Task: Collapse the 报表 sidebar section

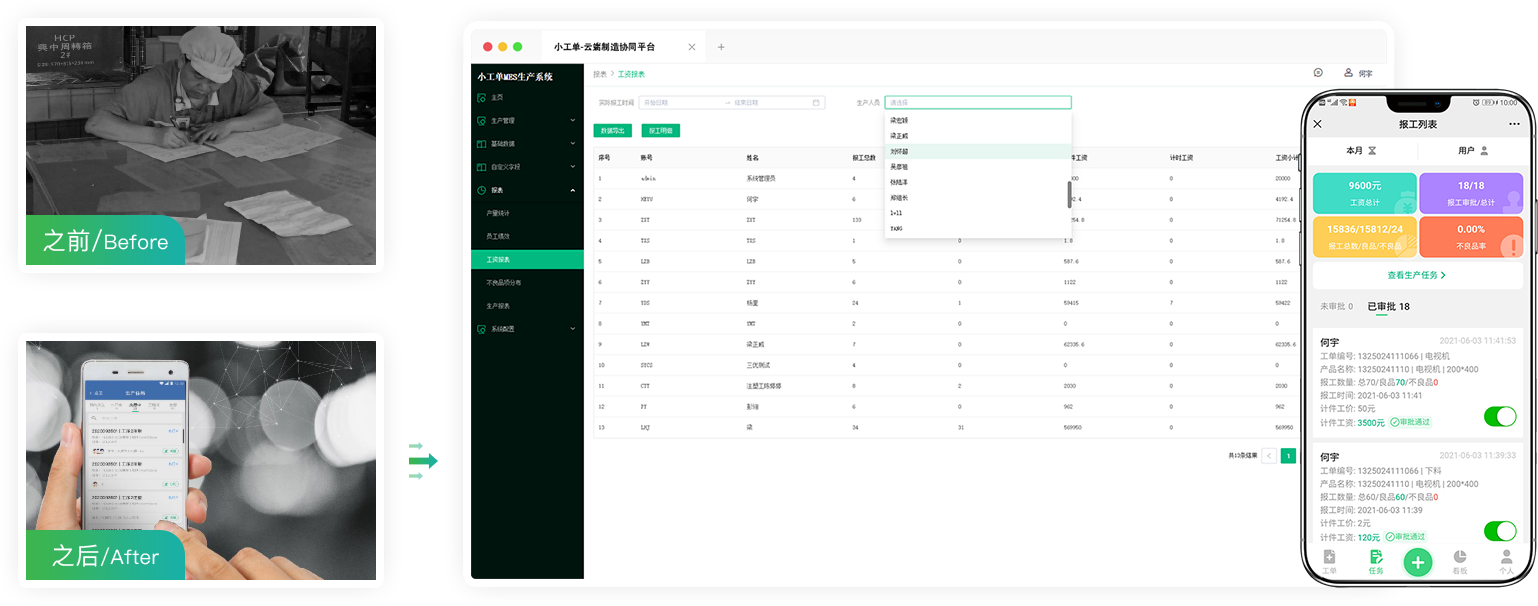Action: (x=572, y=190)
